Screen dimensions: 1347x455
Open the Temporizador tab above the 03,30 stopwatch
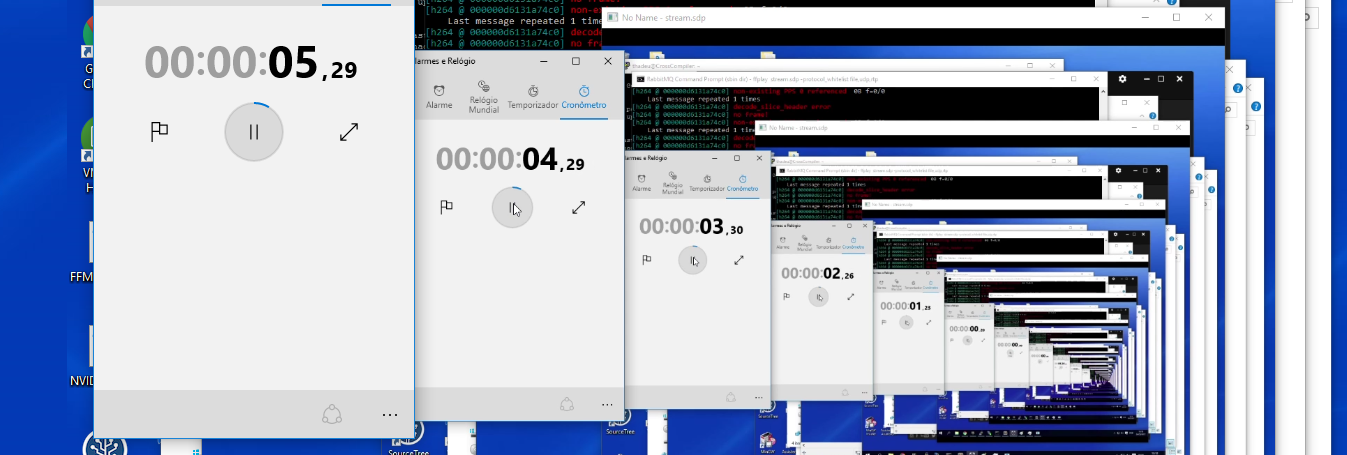tap(706, 183)
